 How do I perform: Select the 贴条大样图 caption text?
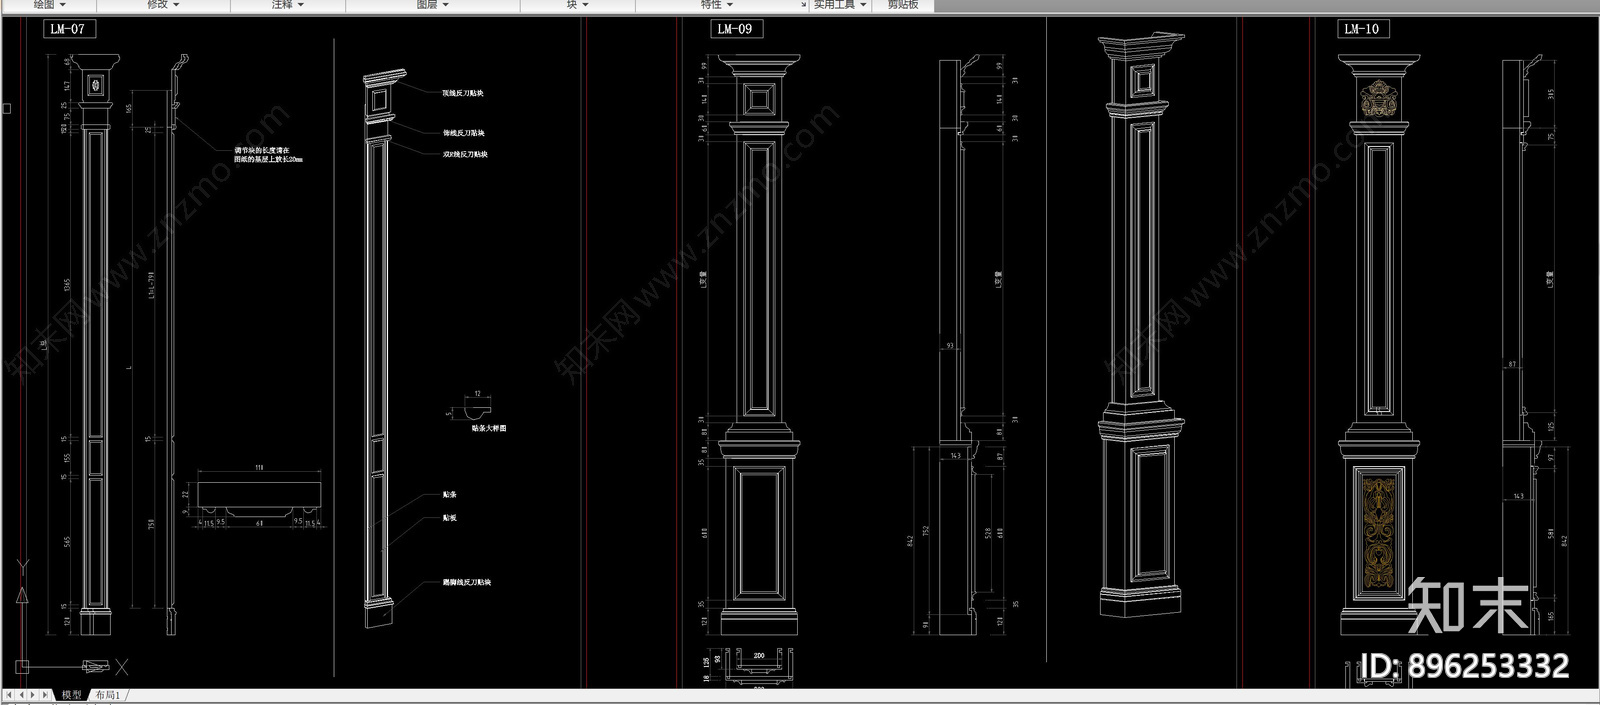(489, 428)
